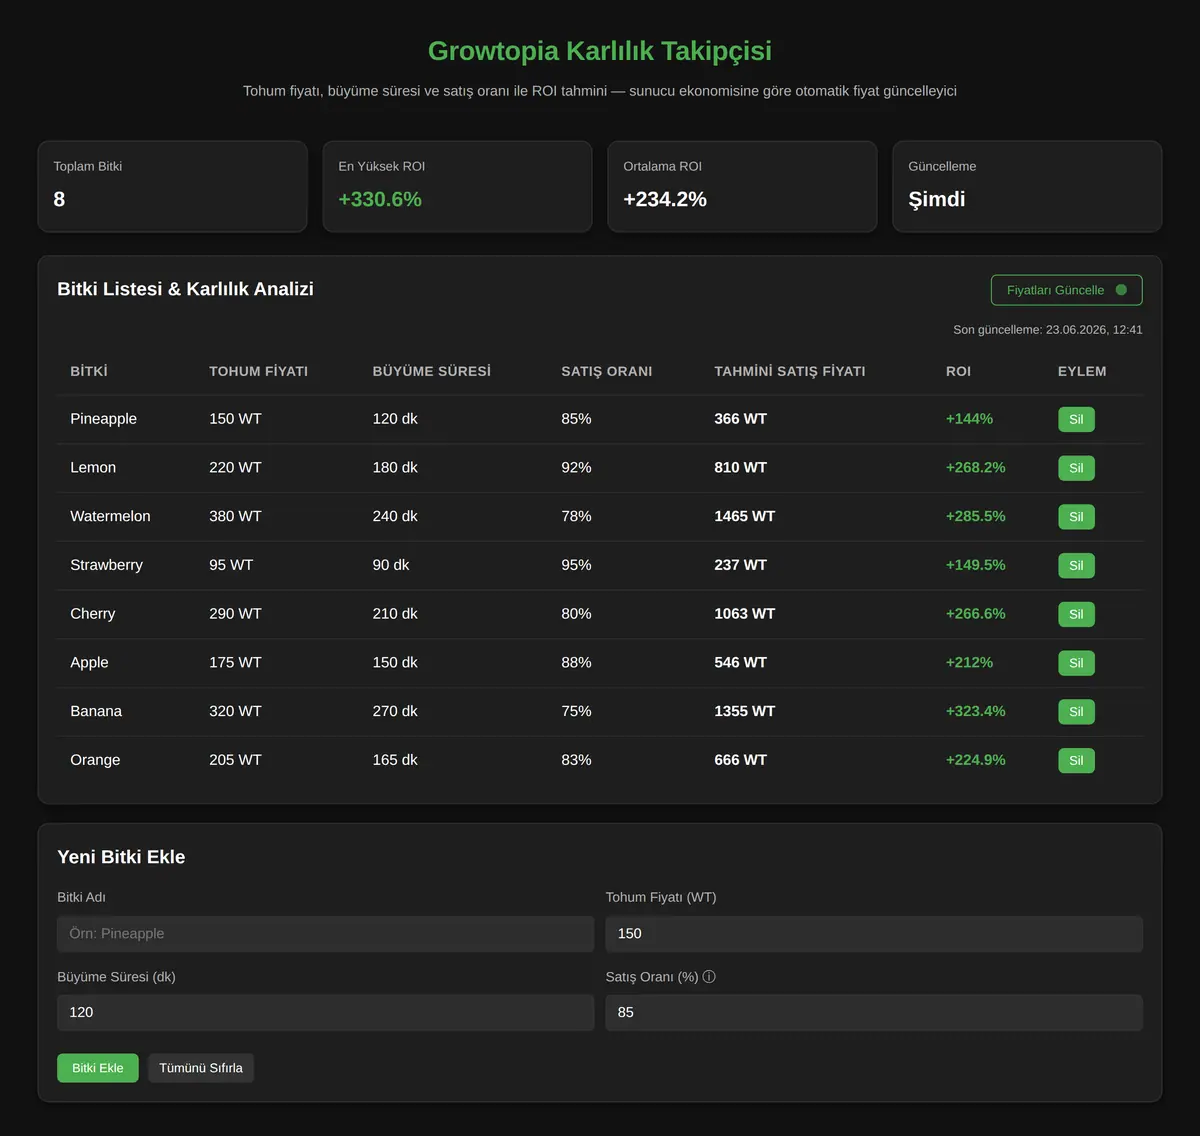Remove Cherry with its Sil button
The image size is (1200, 1136).
click(1076, 614)
